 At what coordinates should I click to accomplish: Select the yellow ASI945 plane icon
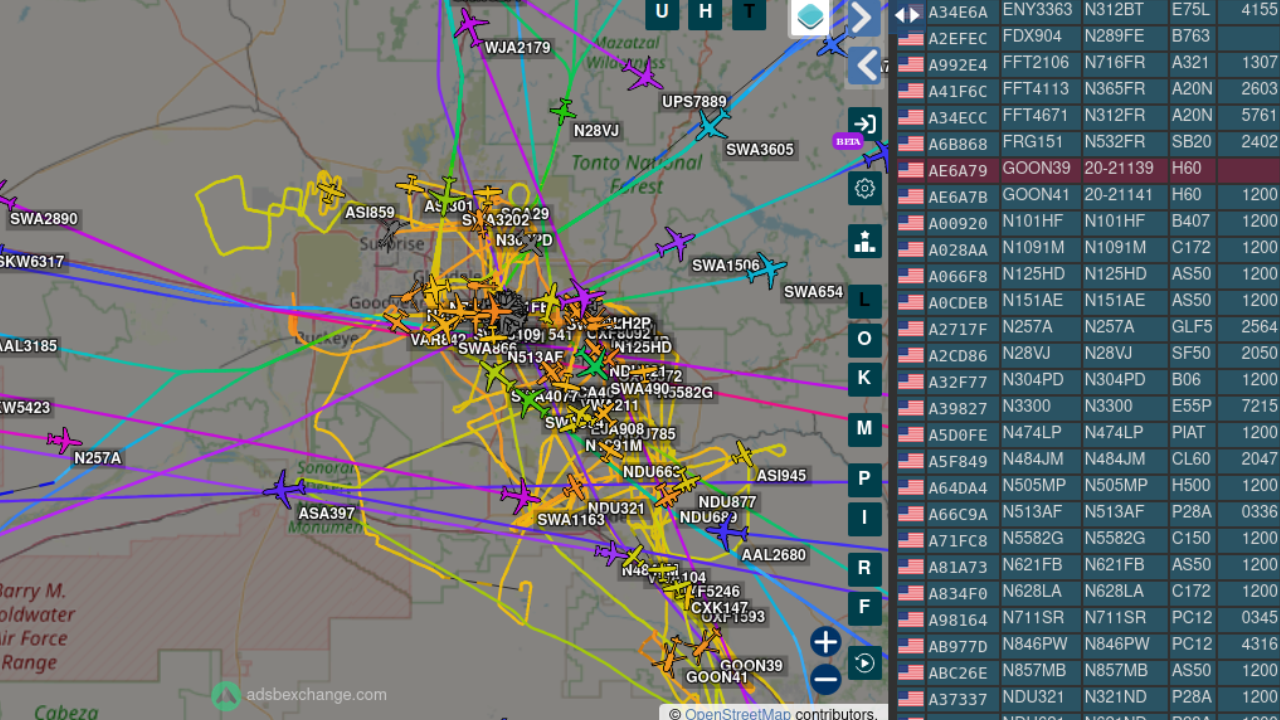[742, 454]
